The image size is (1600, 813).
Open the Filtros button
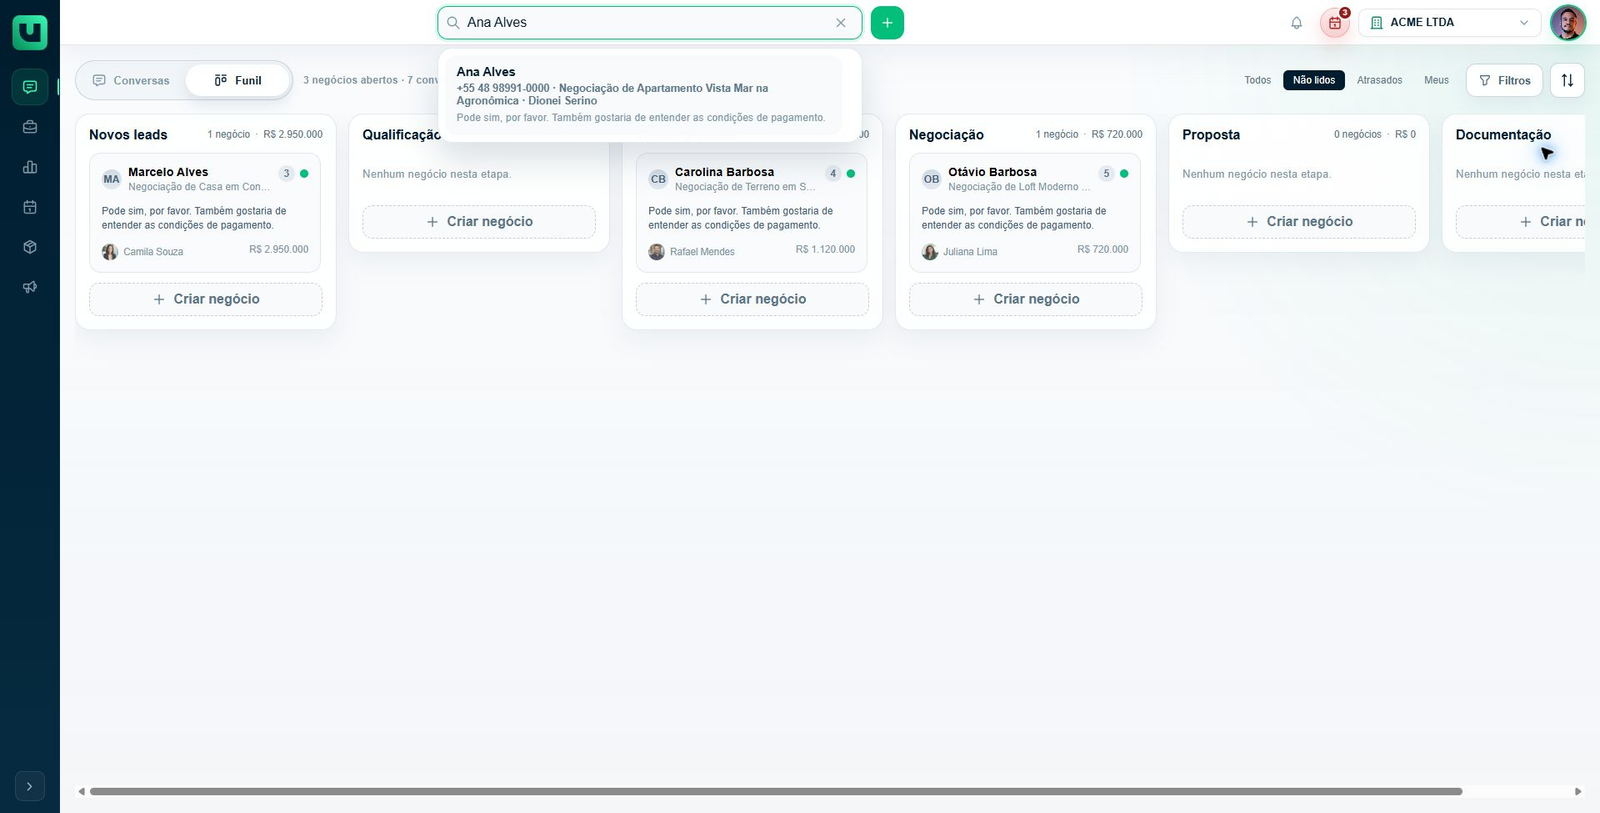[x=1505, y=81]
